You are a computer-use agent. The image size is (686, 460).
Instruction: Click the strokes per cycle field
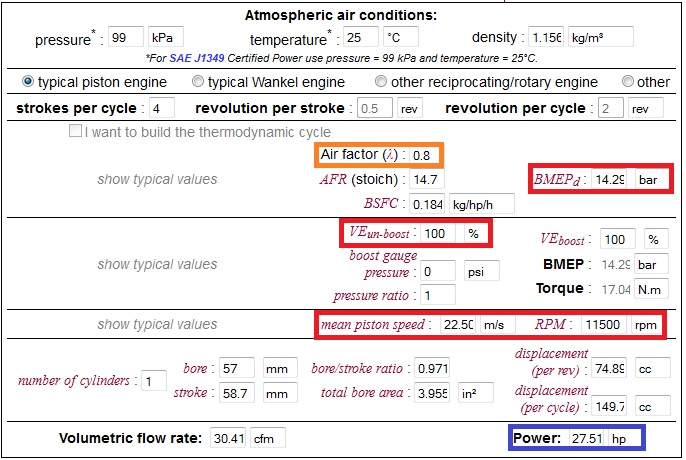162,108
